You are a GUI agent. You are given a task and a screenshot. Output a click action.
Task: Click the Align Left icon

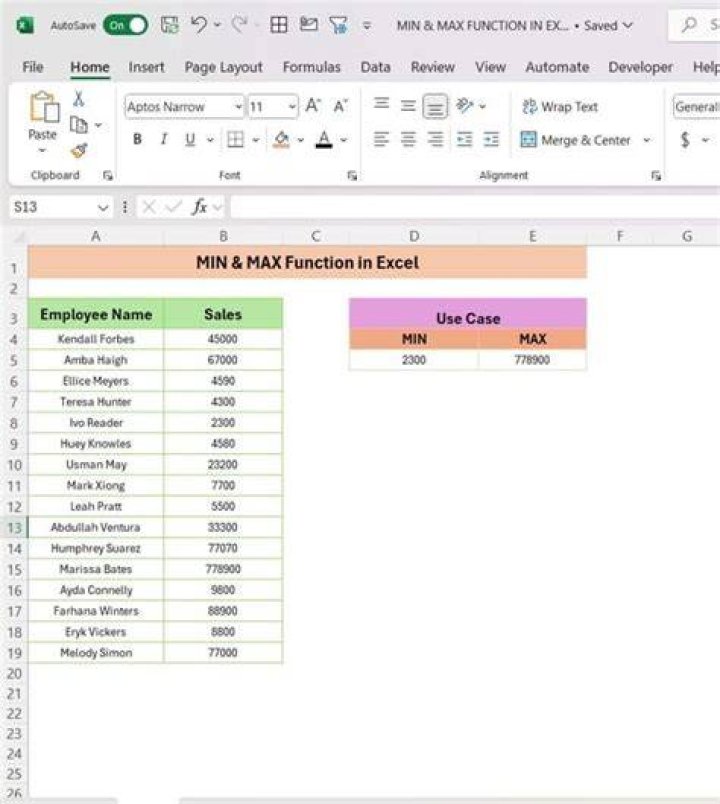pyautogui.click(x=381, y=139)
